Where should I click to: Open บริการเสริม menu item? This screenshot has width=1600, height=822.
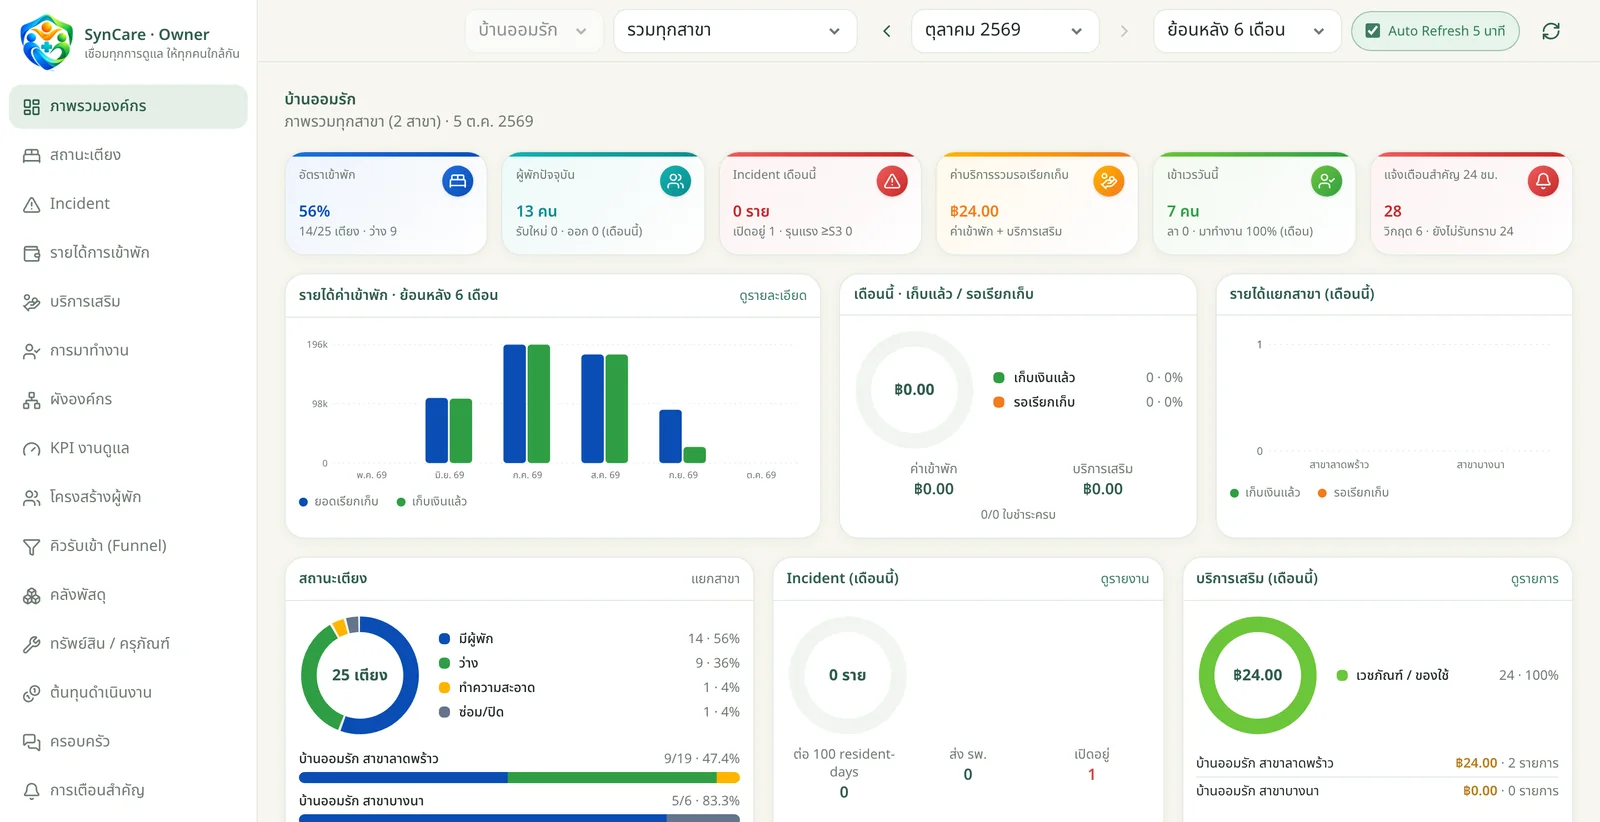pos(128,302)
